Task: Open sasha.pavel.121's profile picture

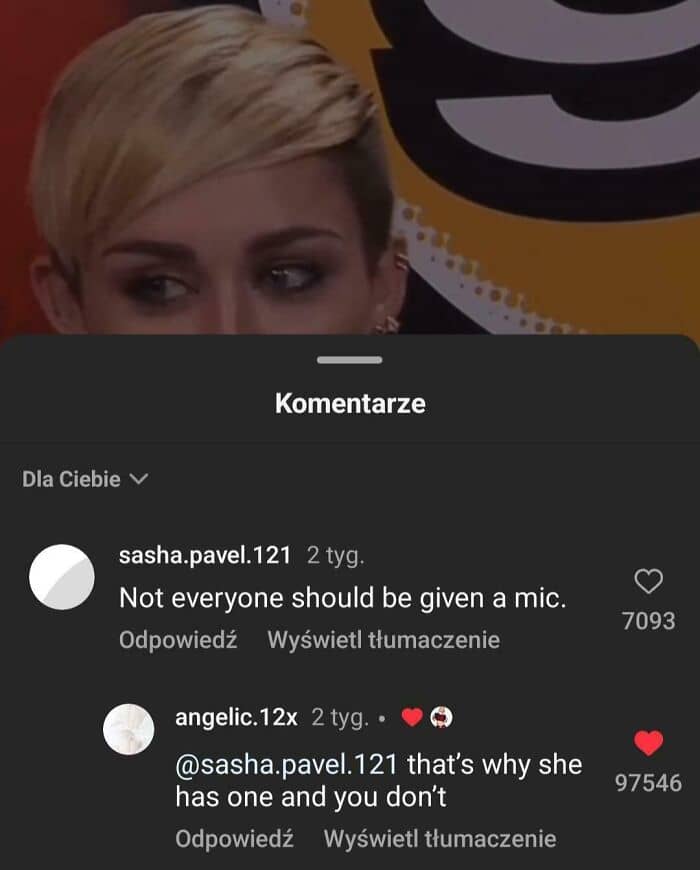Action: click(62, 577)
